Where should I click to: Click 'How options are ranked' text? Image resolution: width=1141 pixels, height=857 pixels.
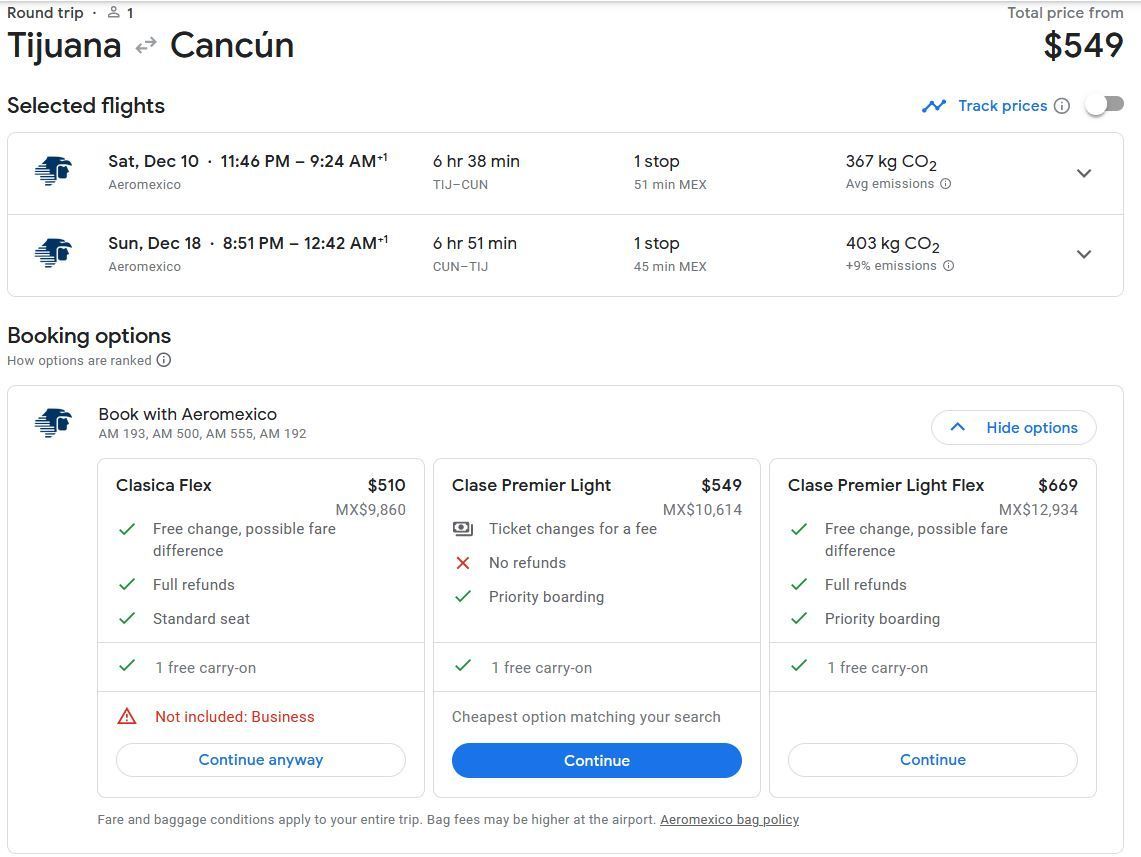tap(79, 360)
